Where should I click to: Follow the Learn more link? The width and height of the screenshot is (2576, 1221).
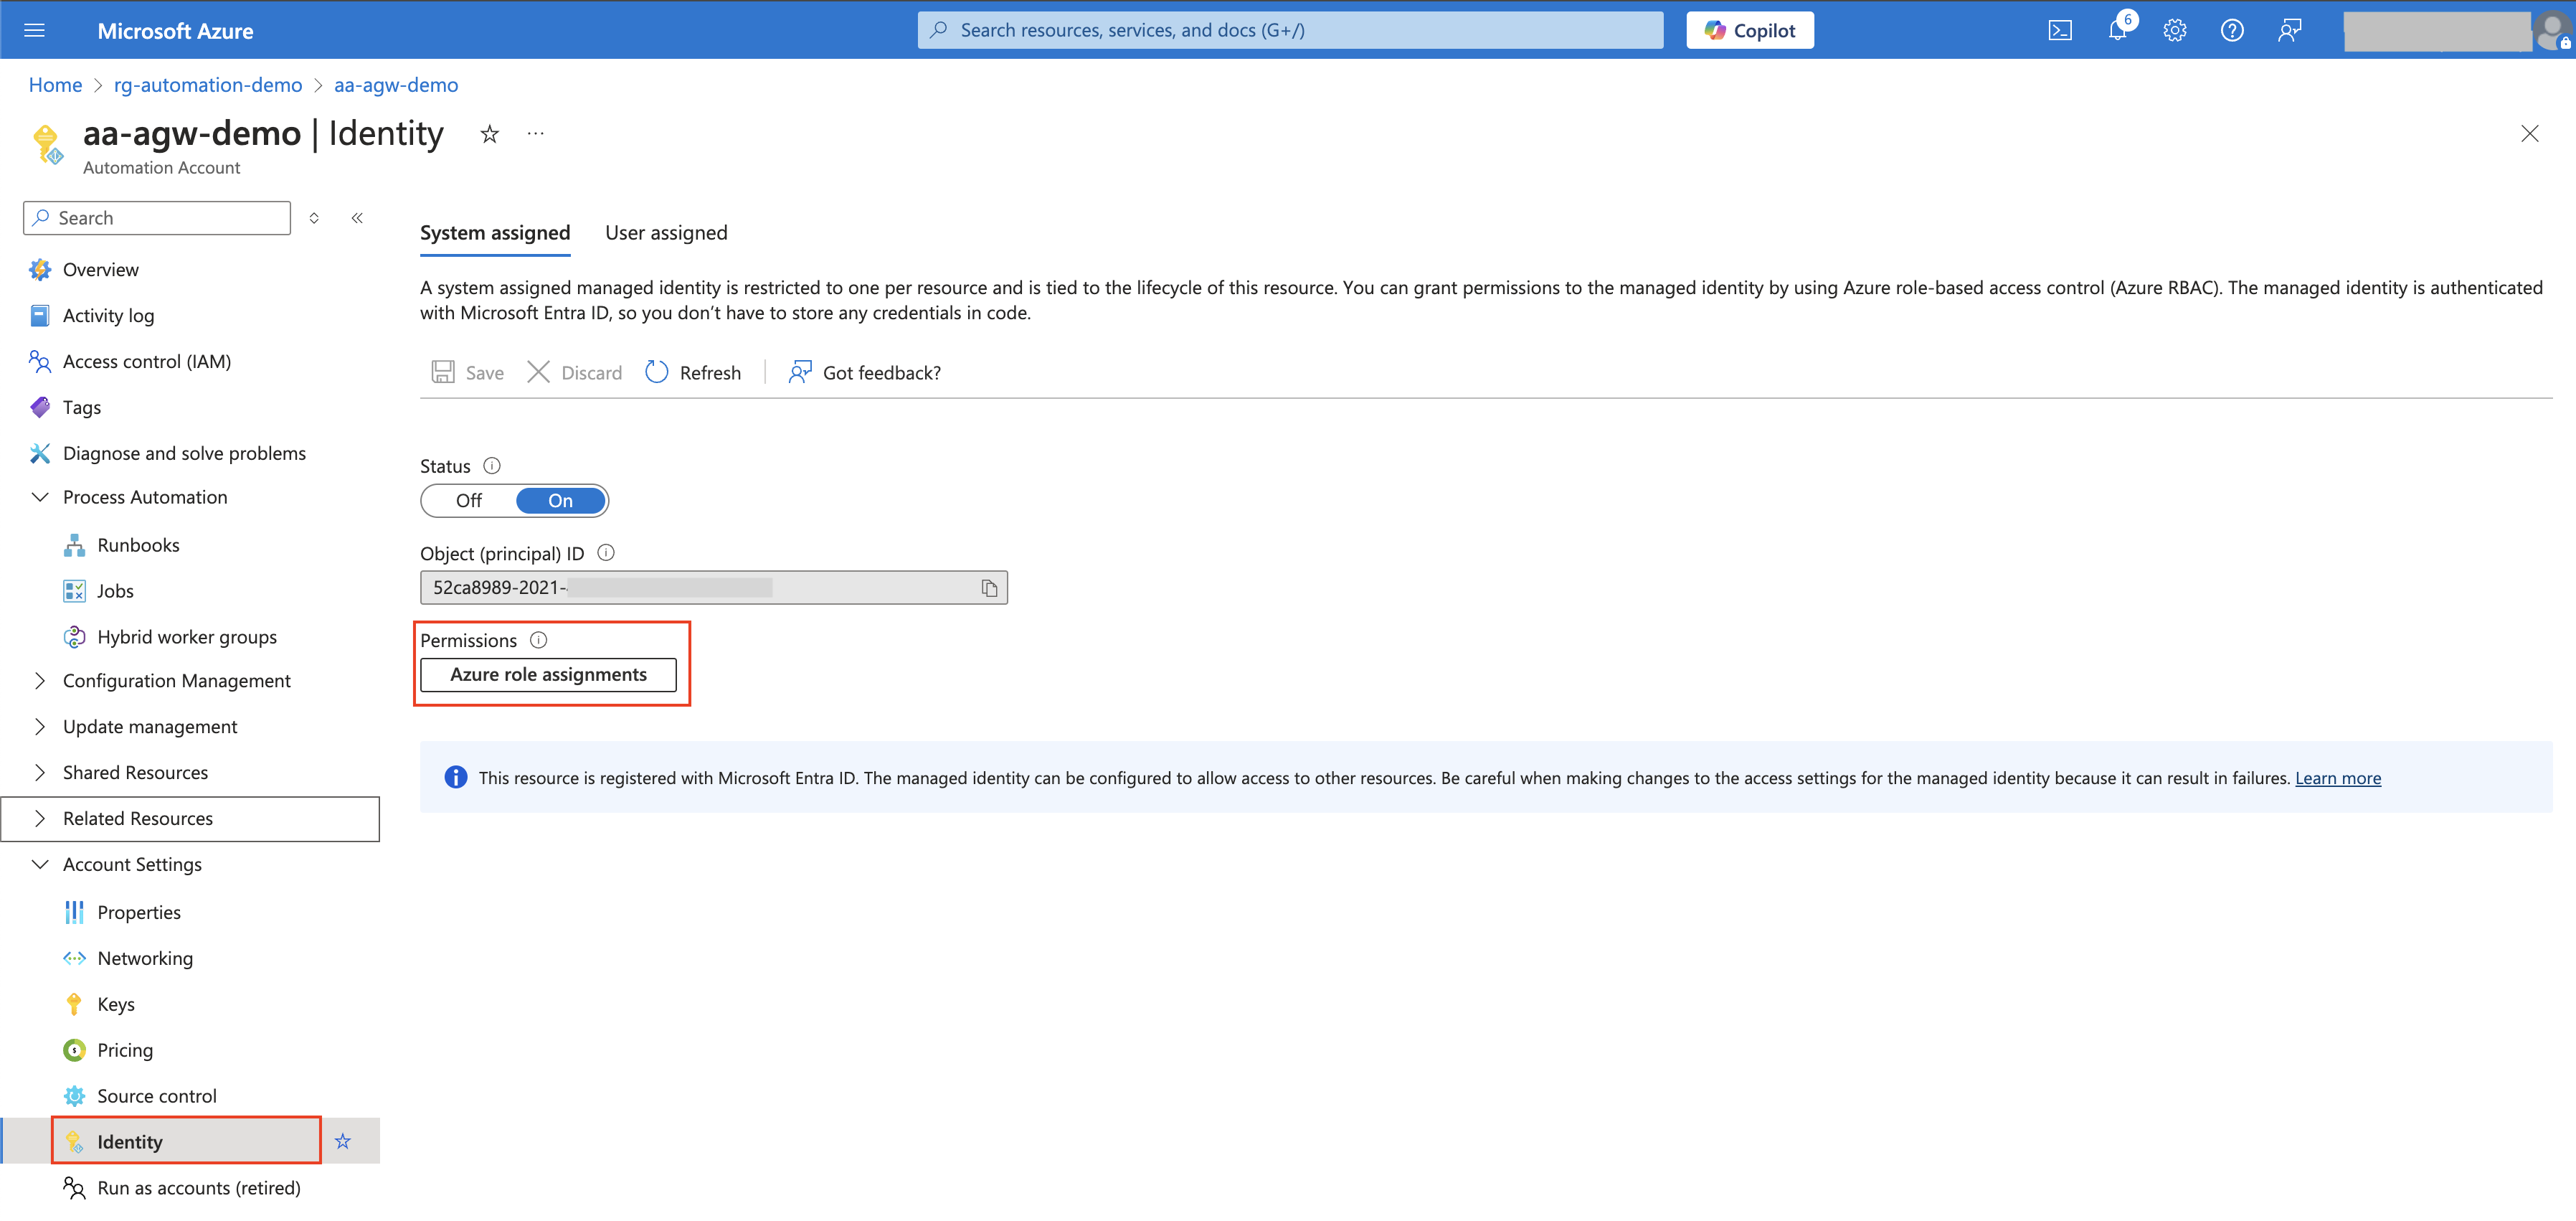tap(2337, 778)
